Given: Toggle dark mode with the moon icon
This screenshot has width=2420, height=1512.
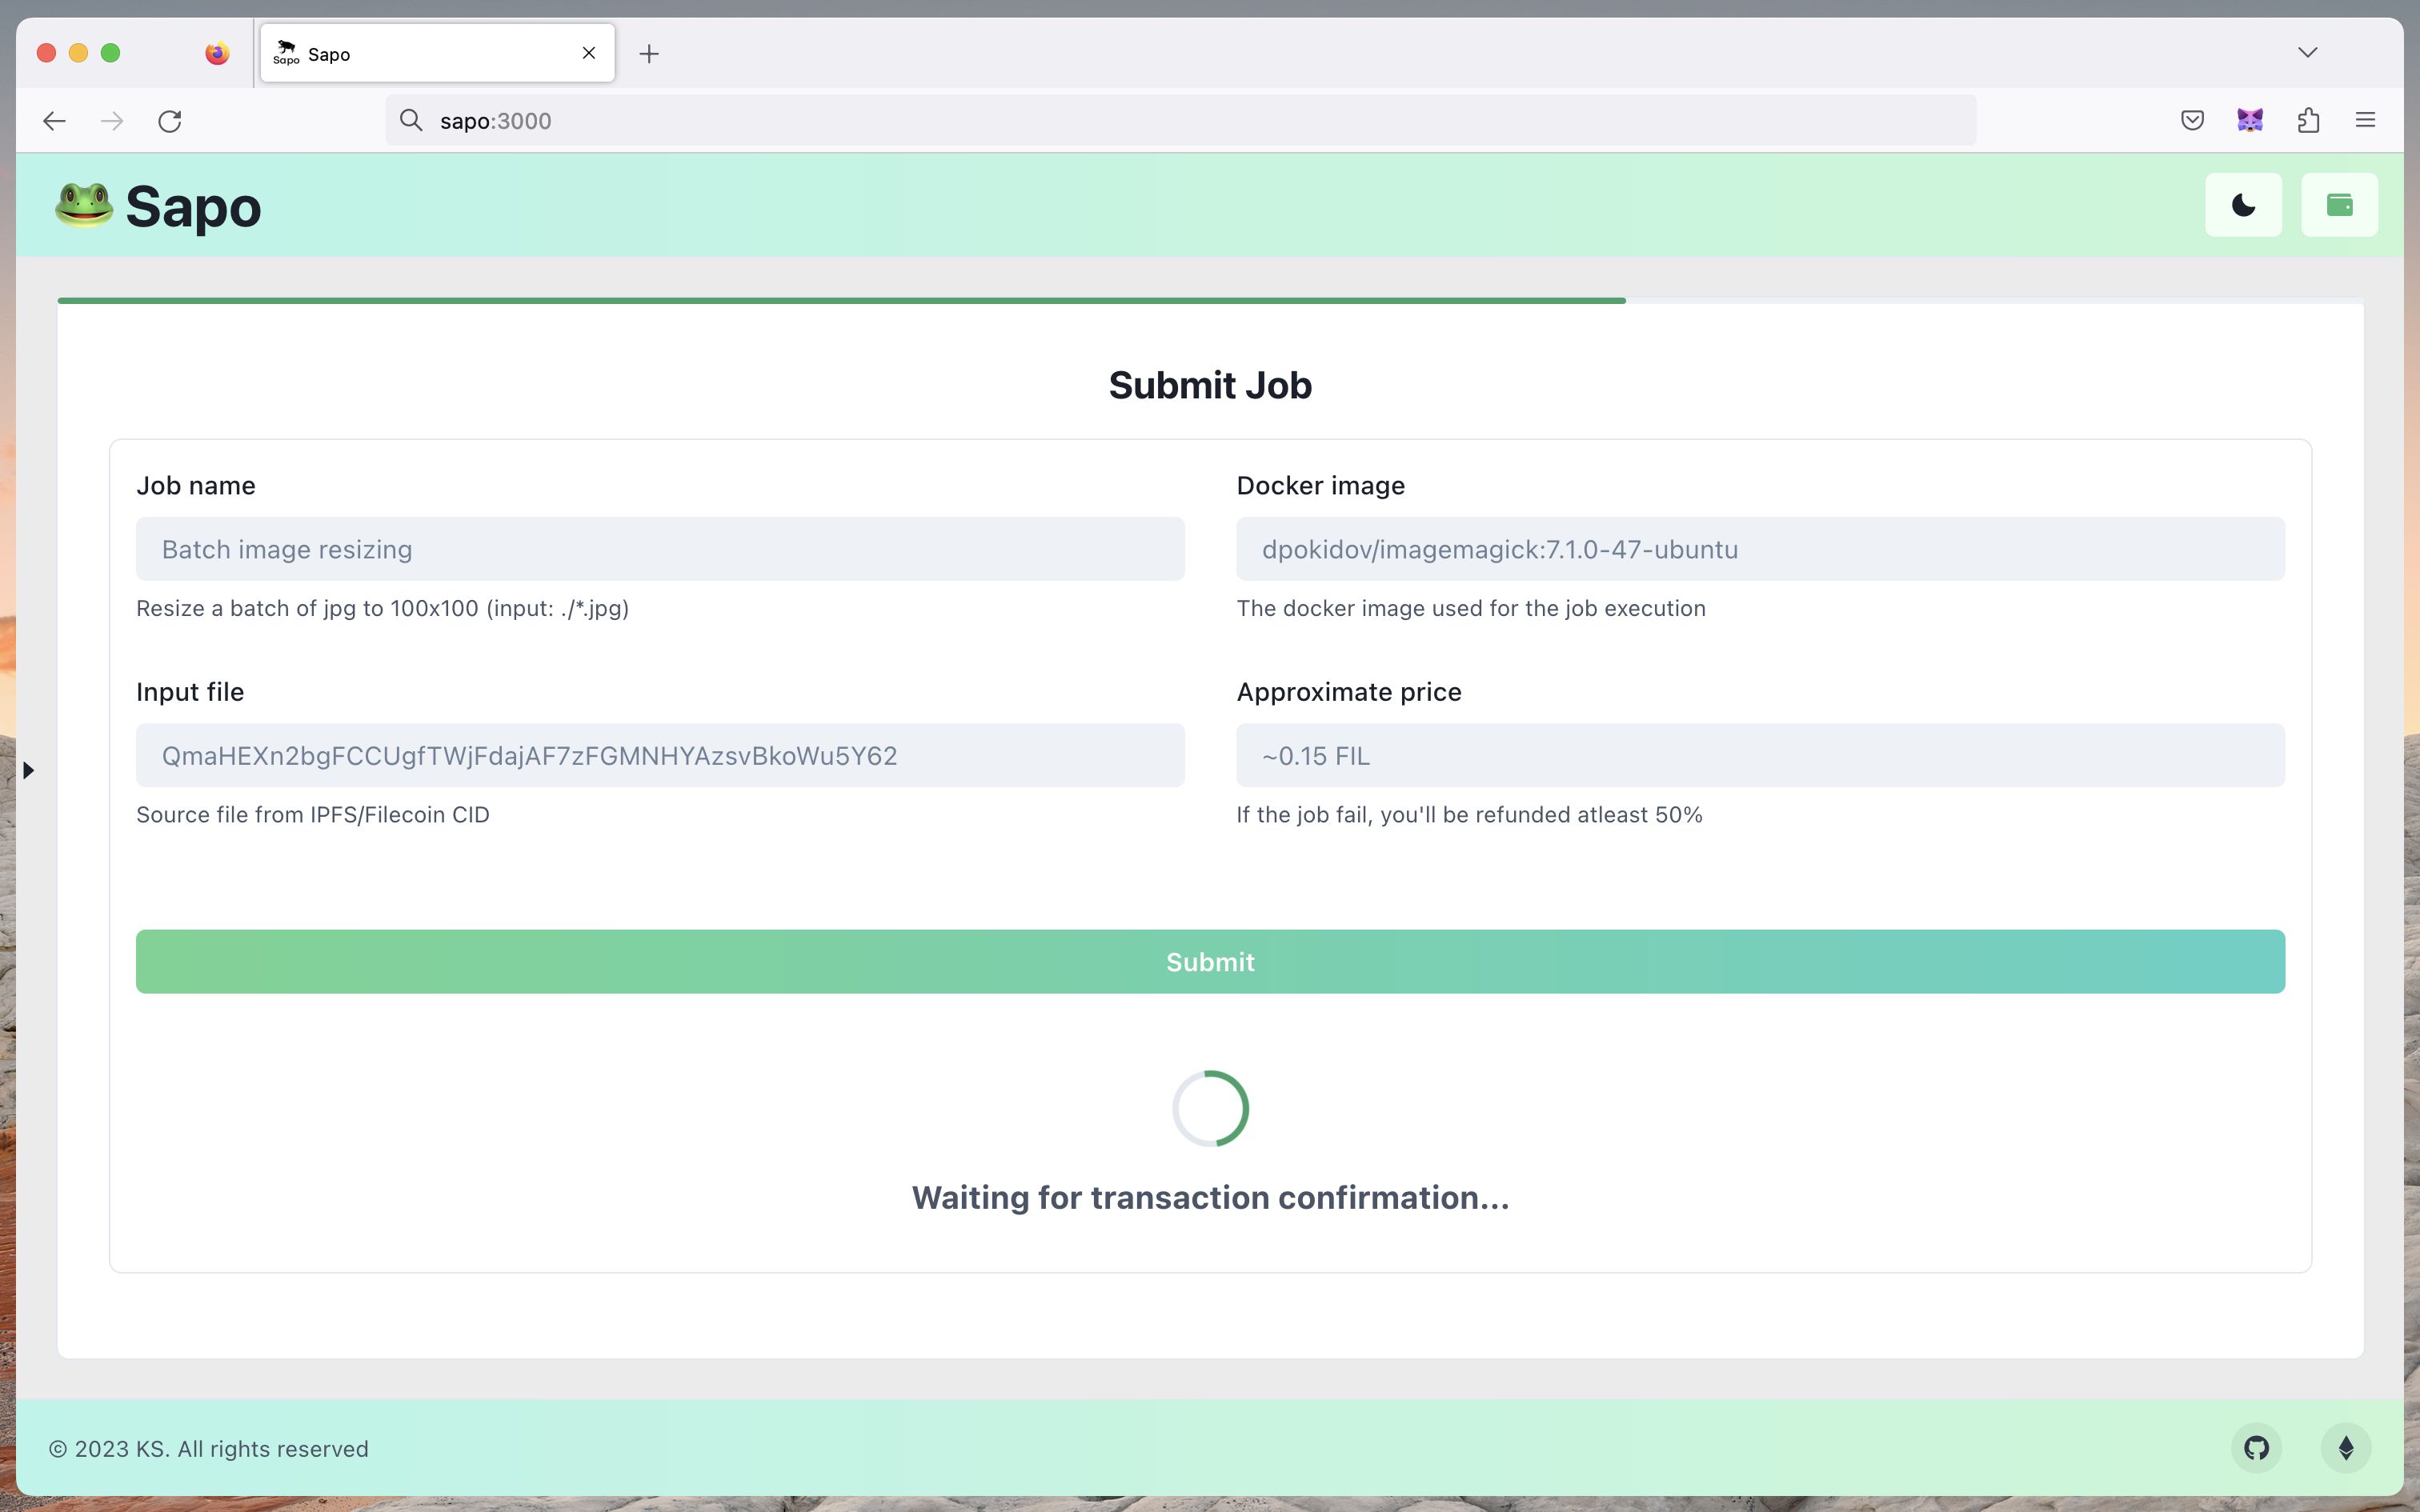Looking at the screenshot, I should pyautogui.click(x=2243, y=205).
